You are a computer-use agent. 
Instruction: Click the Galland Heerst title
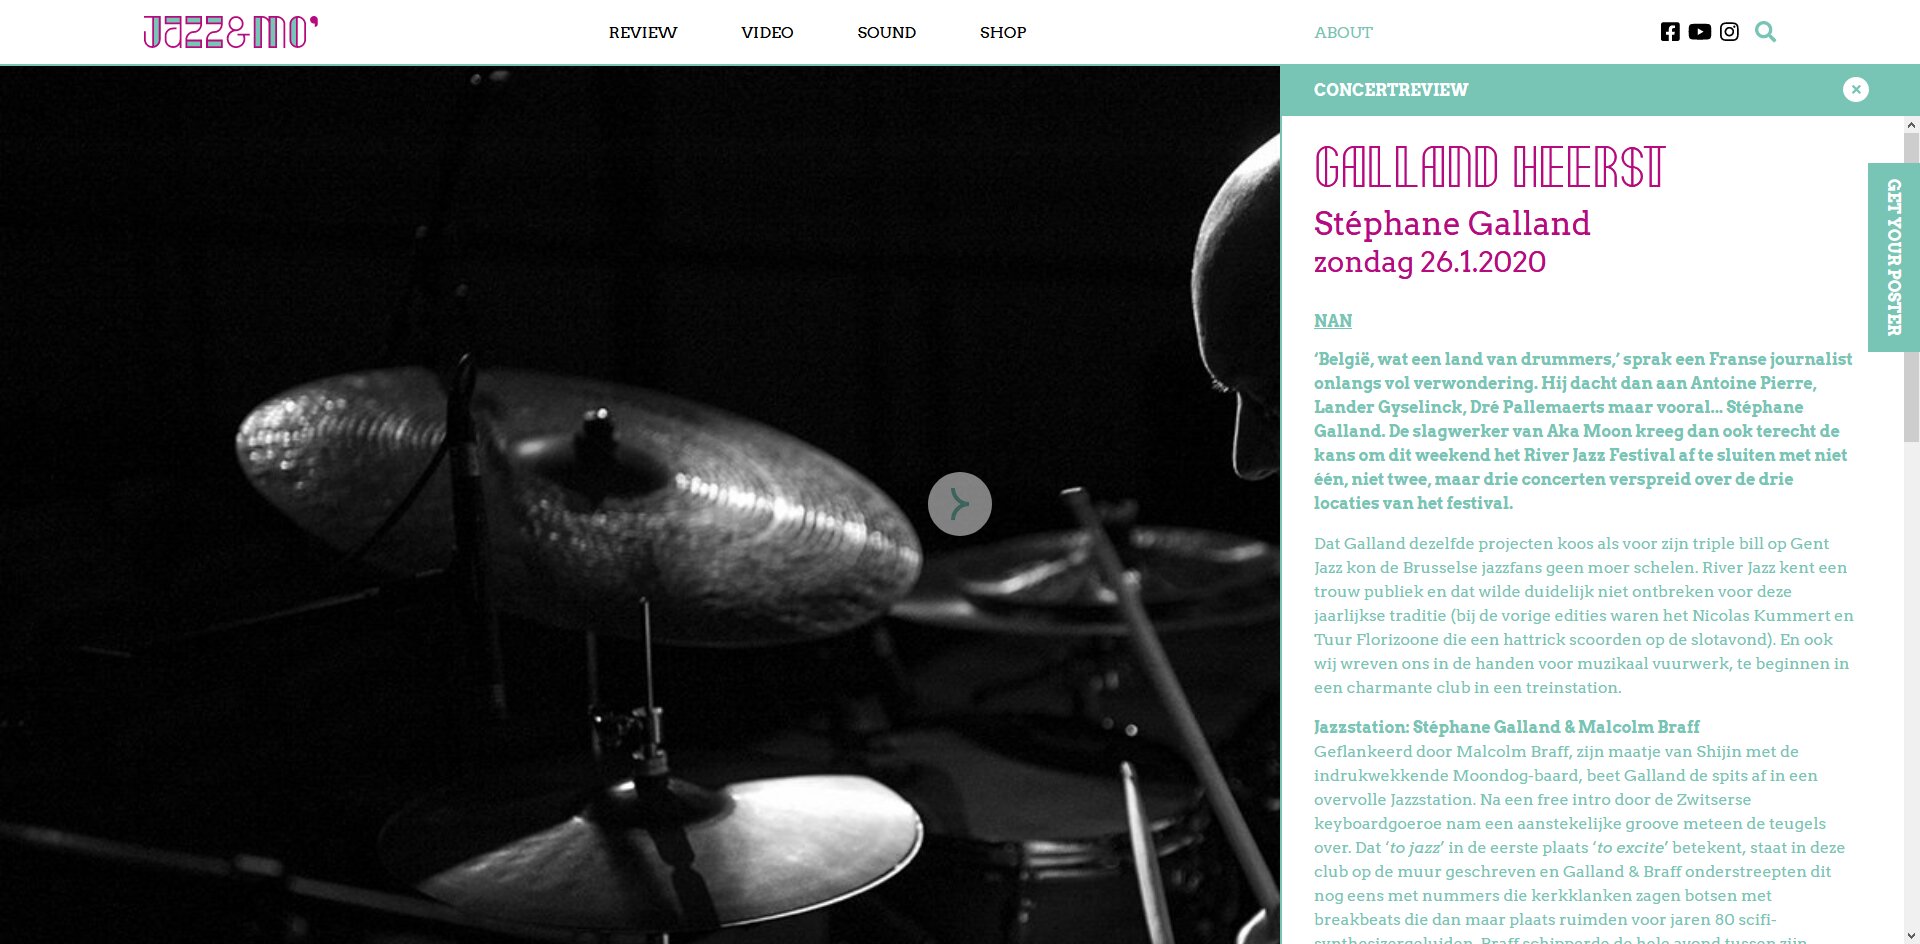click(x=1489, y=167)
